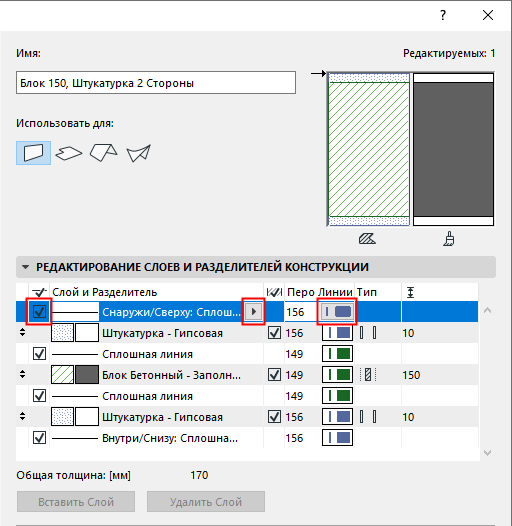Select the white surface swatch of the first Штукатурка
This screenshot has width=512, height=526.
[87, 333]
